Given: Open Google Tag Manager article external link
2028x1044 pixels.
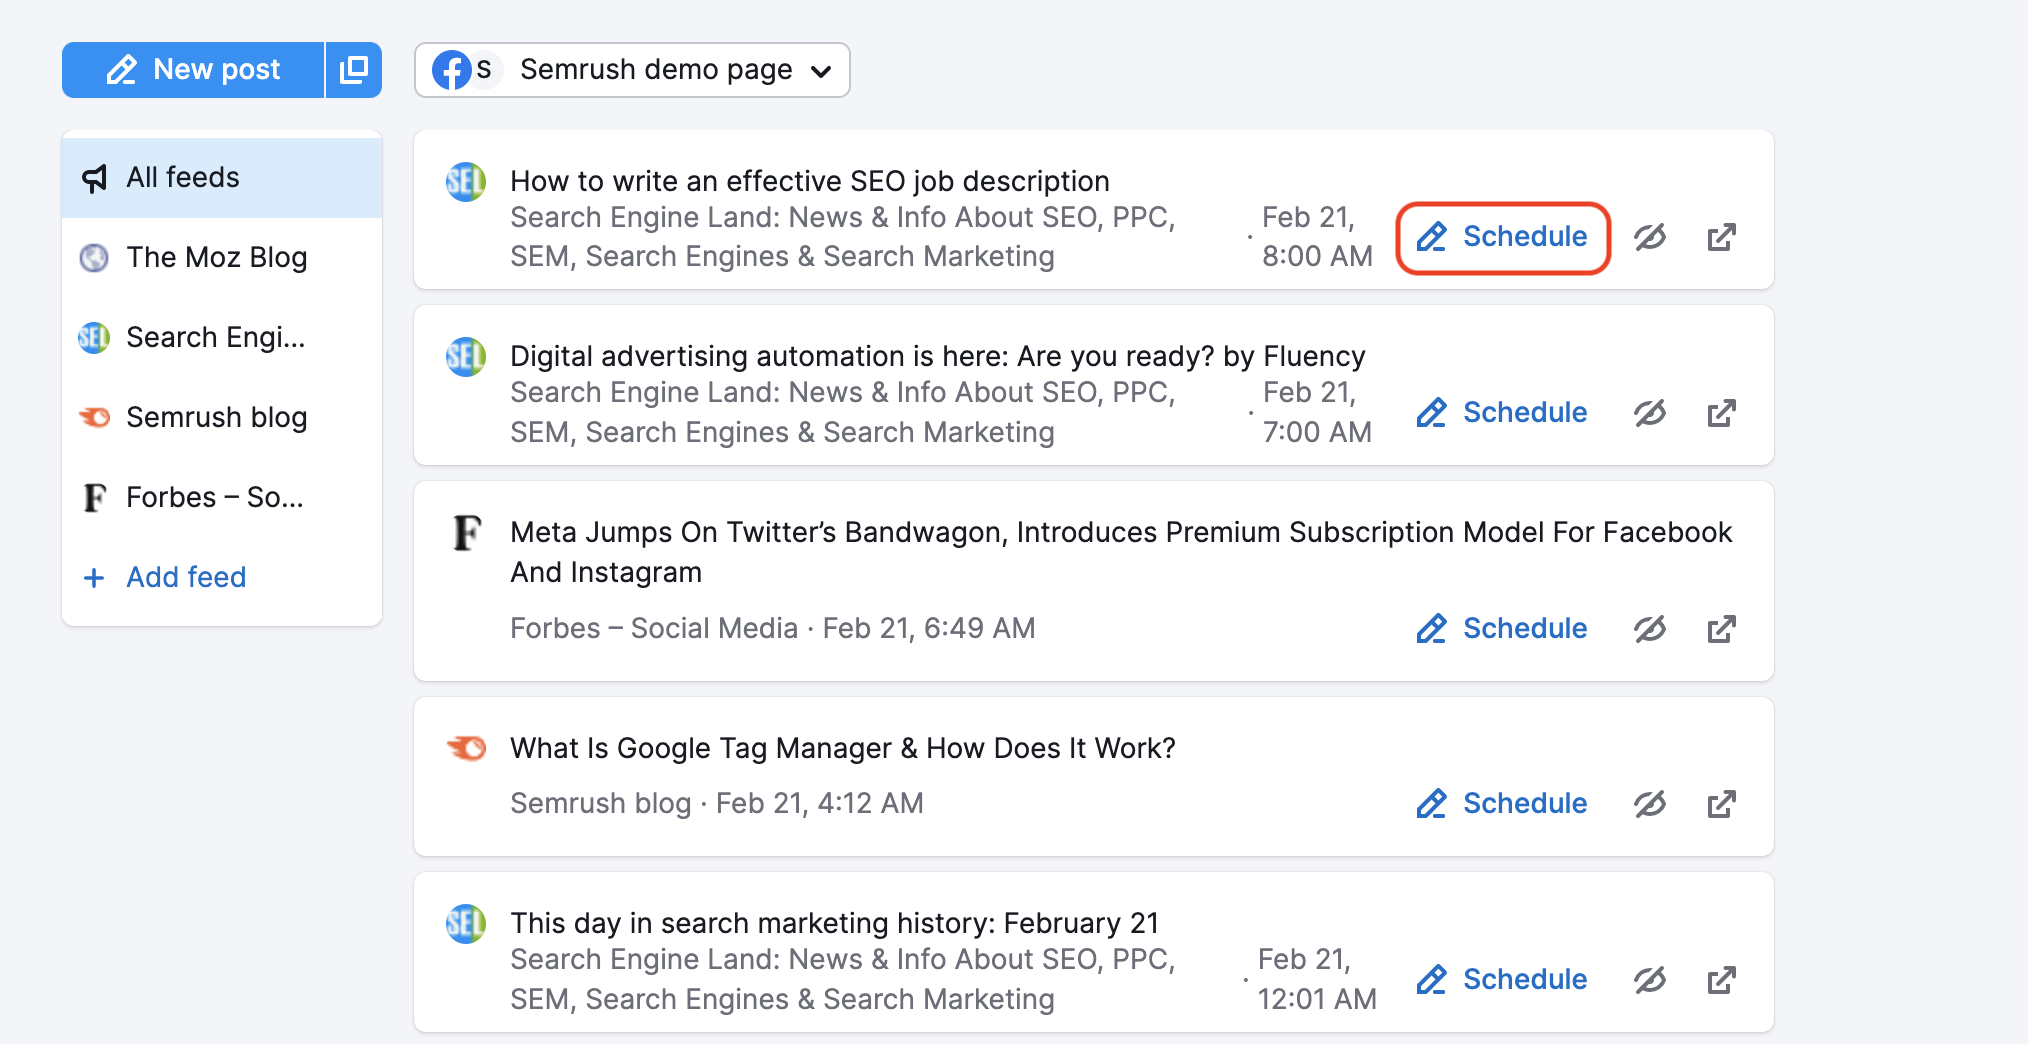Looking at the screenshot, I should (1721, 804).
